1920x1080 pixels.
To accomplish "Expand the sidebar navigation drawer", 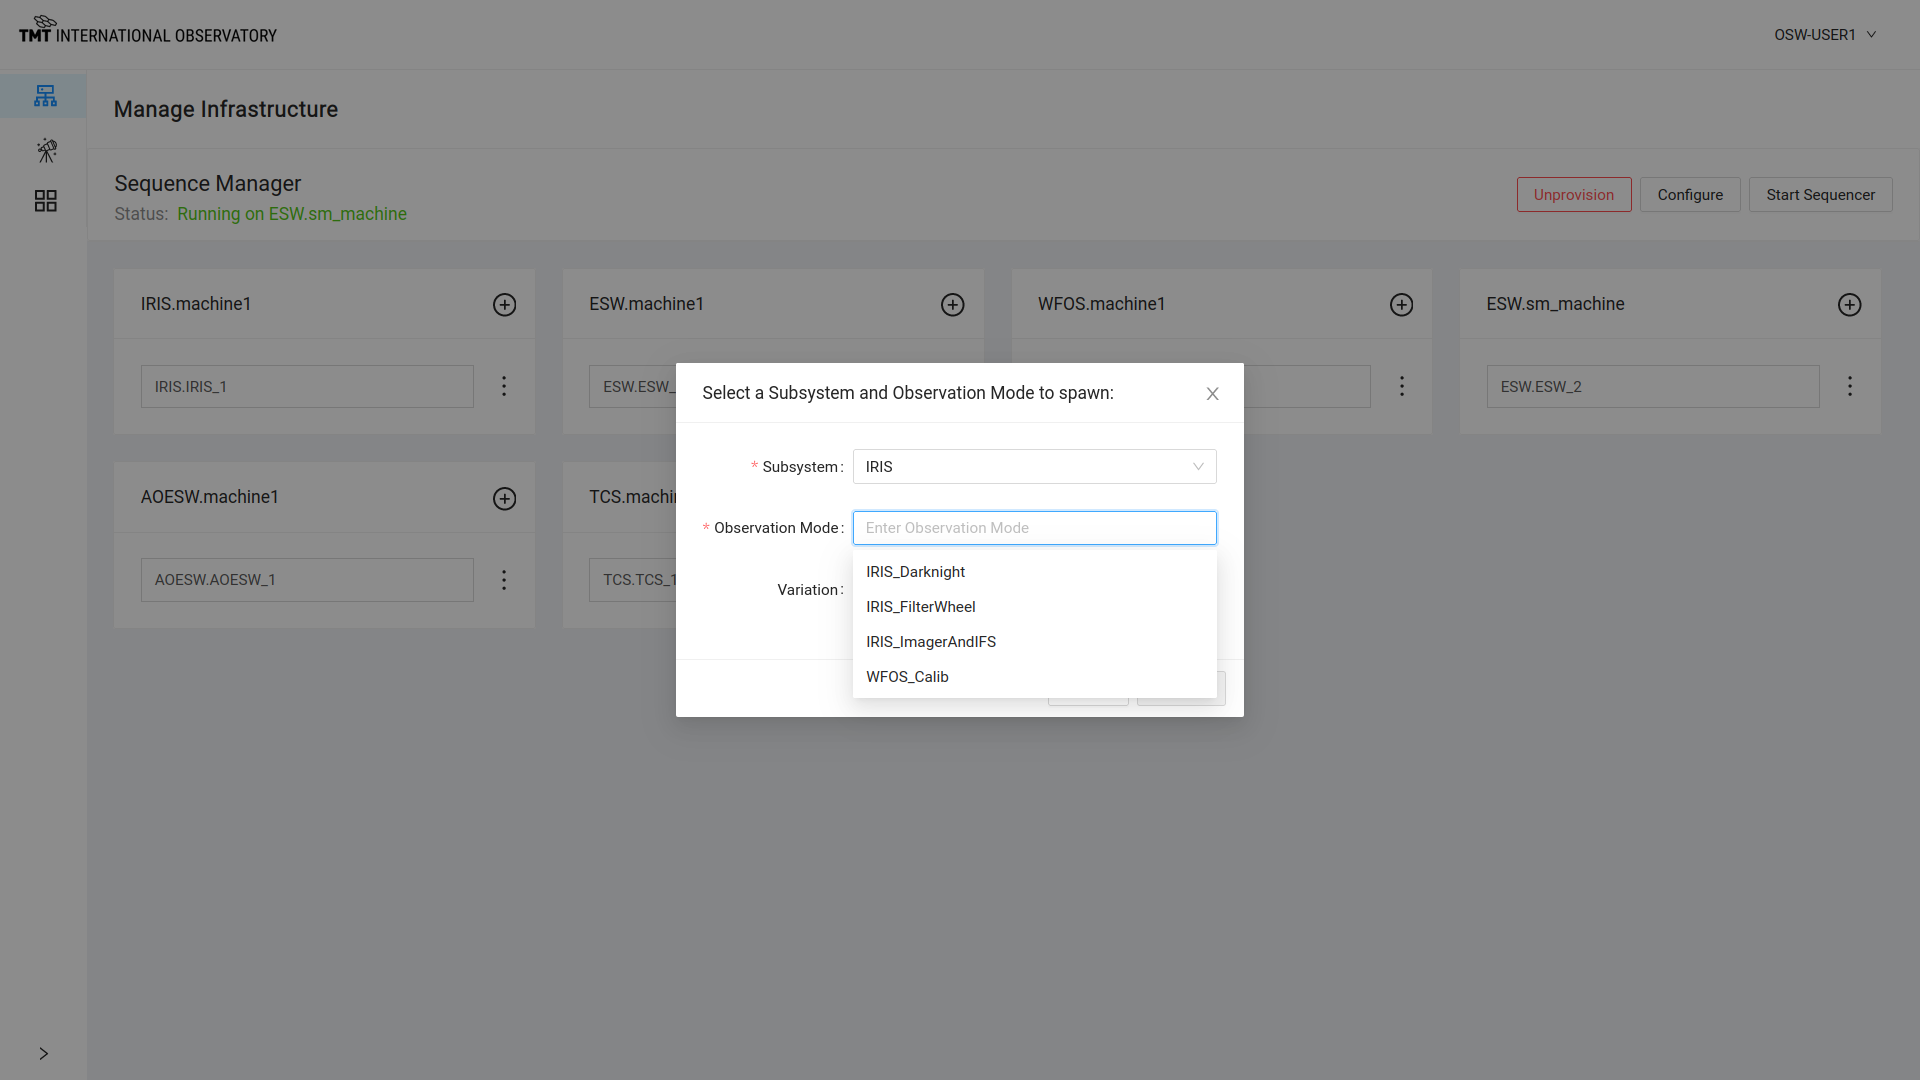I will point(44,1054).
